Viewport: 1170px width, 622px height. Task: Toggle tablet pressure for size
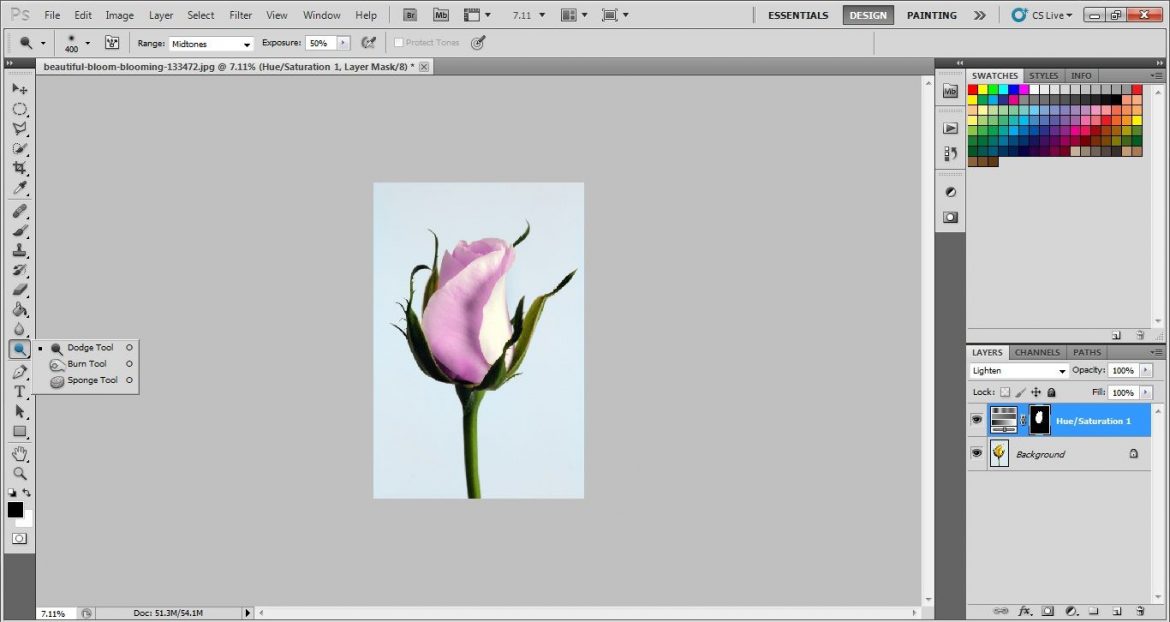click(478, 43)
